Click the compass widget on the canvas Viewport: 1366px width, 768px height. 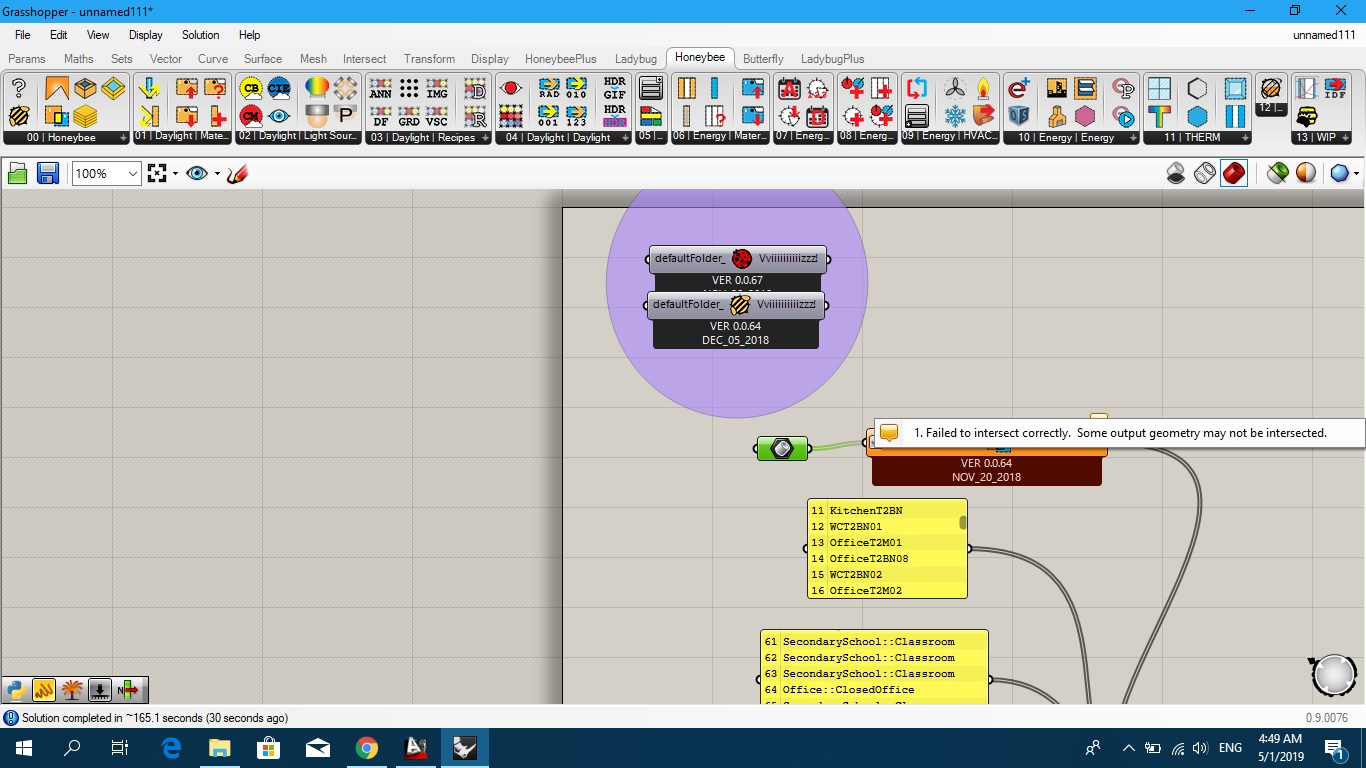click(1334, 676)
